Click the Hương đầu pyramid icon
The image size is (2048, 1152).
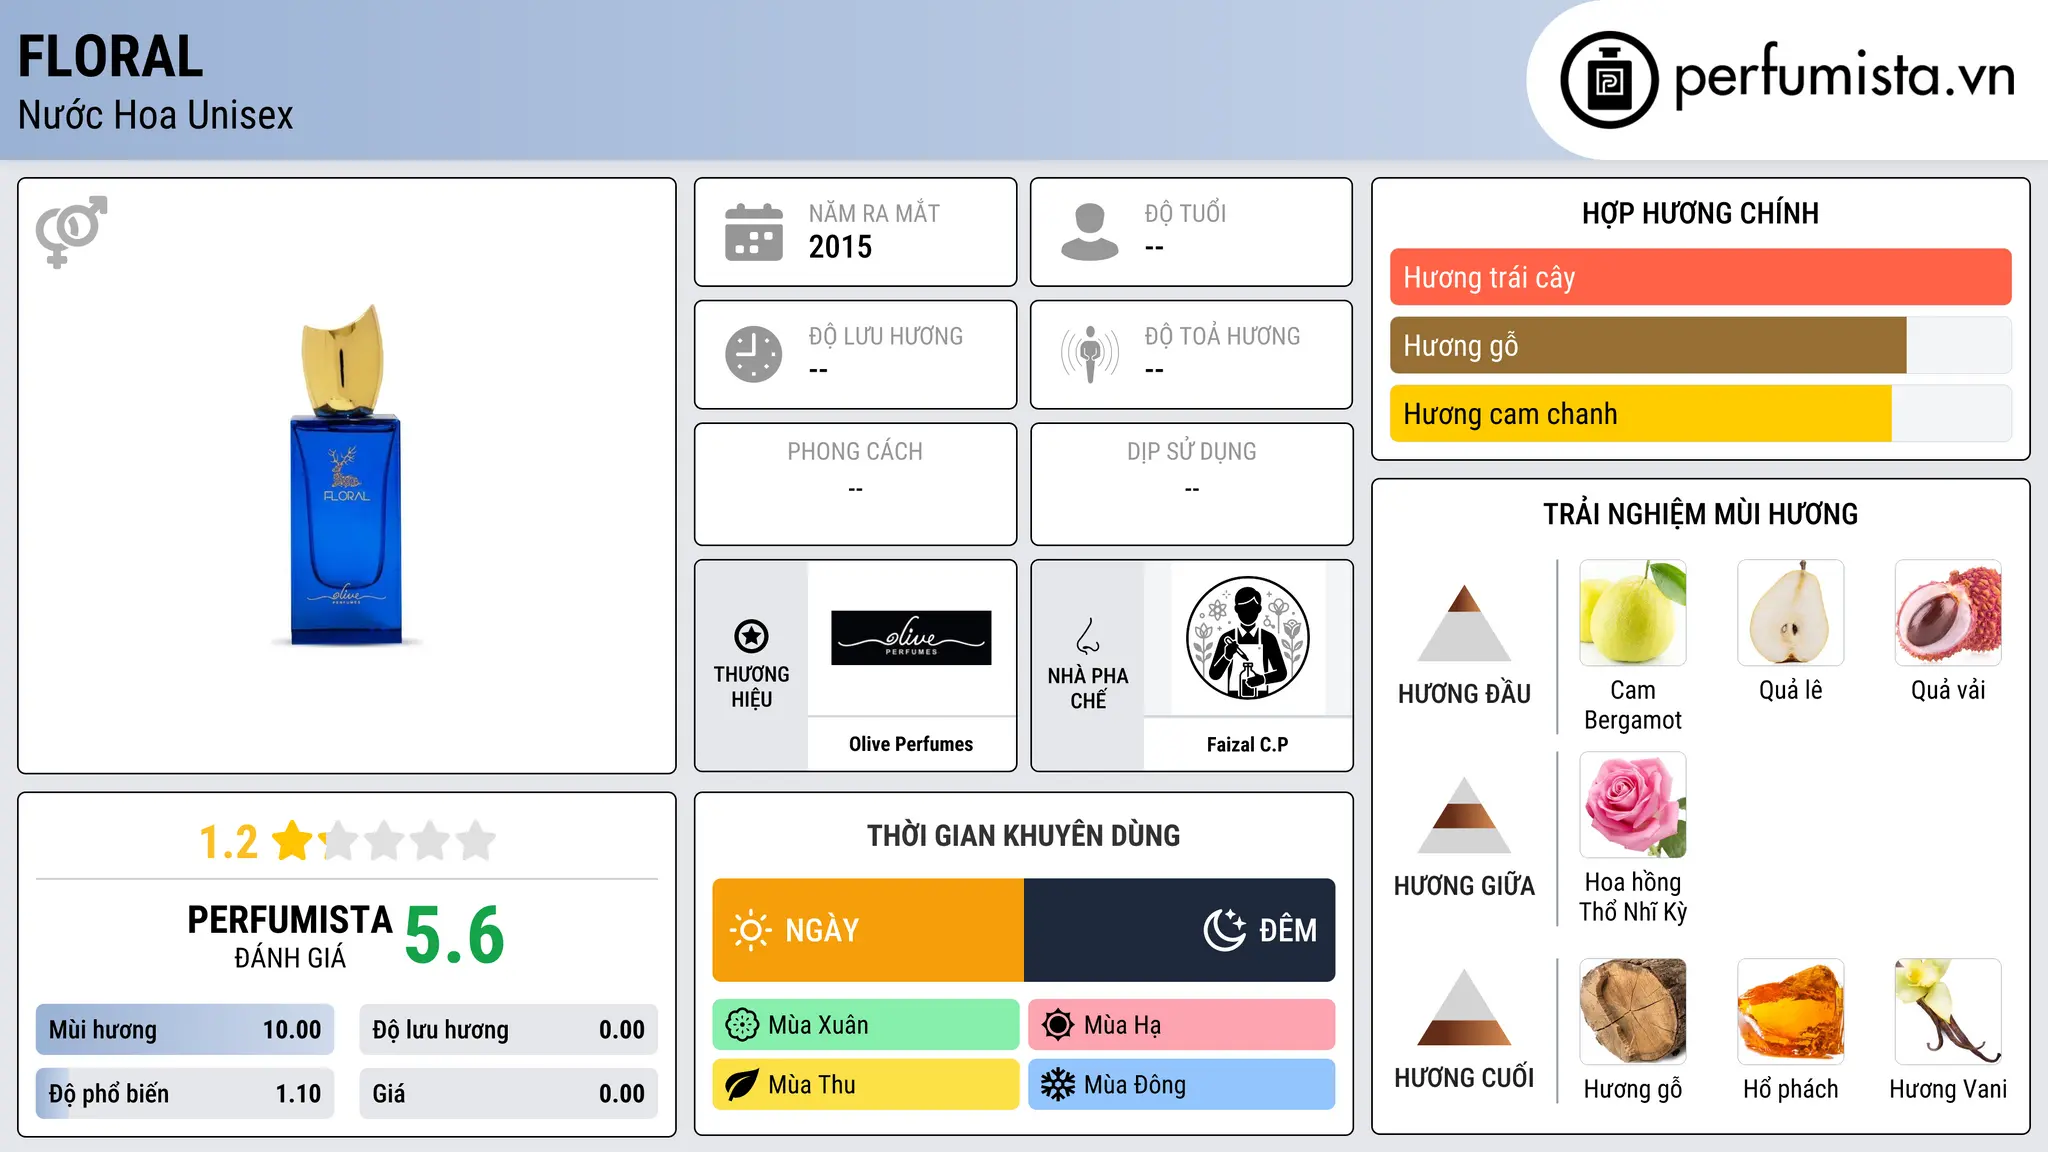[1464, 623]
